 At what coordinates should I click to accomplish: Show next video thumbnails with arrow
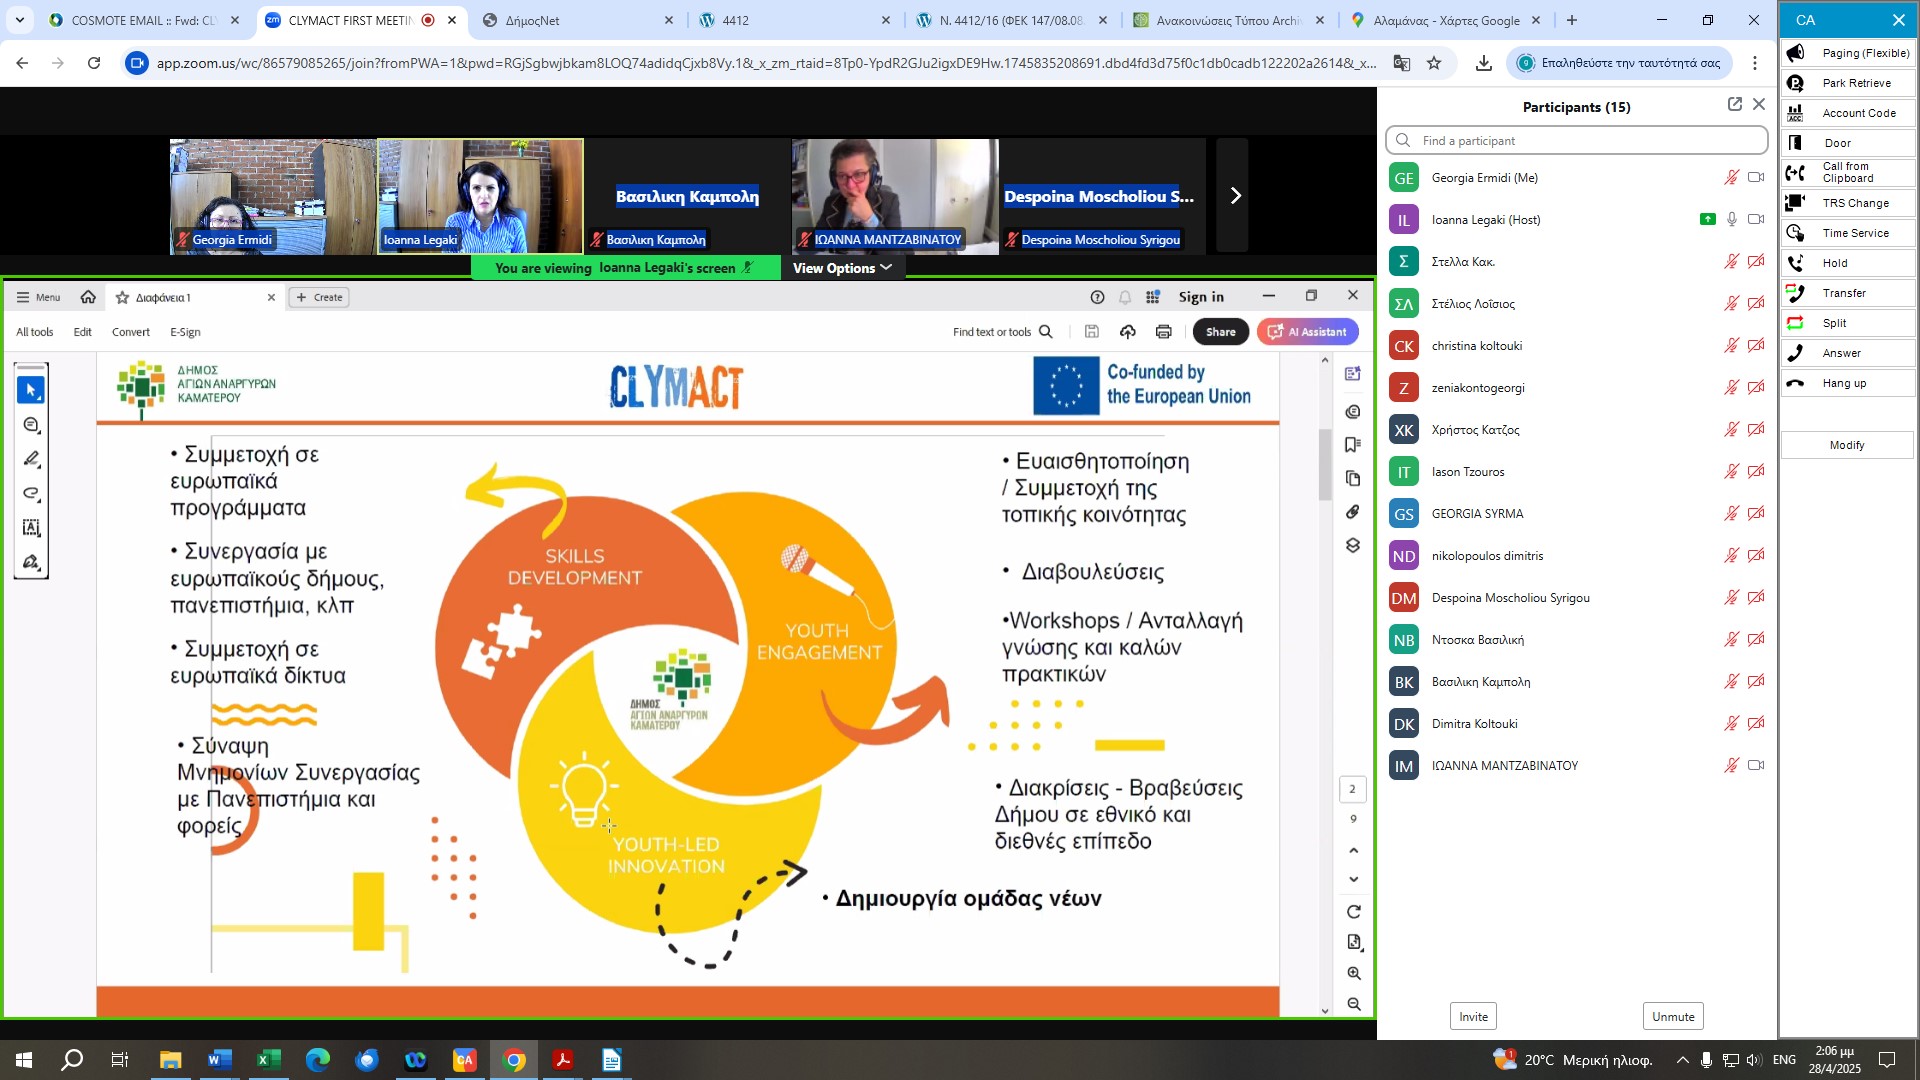tap(1235, 196)
